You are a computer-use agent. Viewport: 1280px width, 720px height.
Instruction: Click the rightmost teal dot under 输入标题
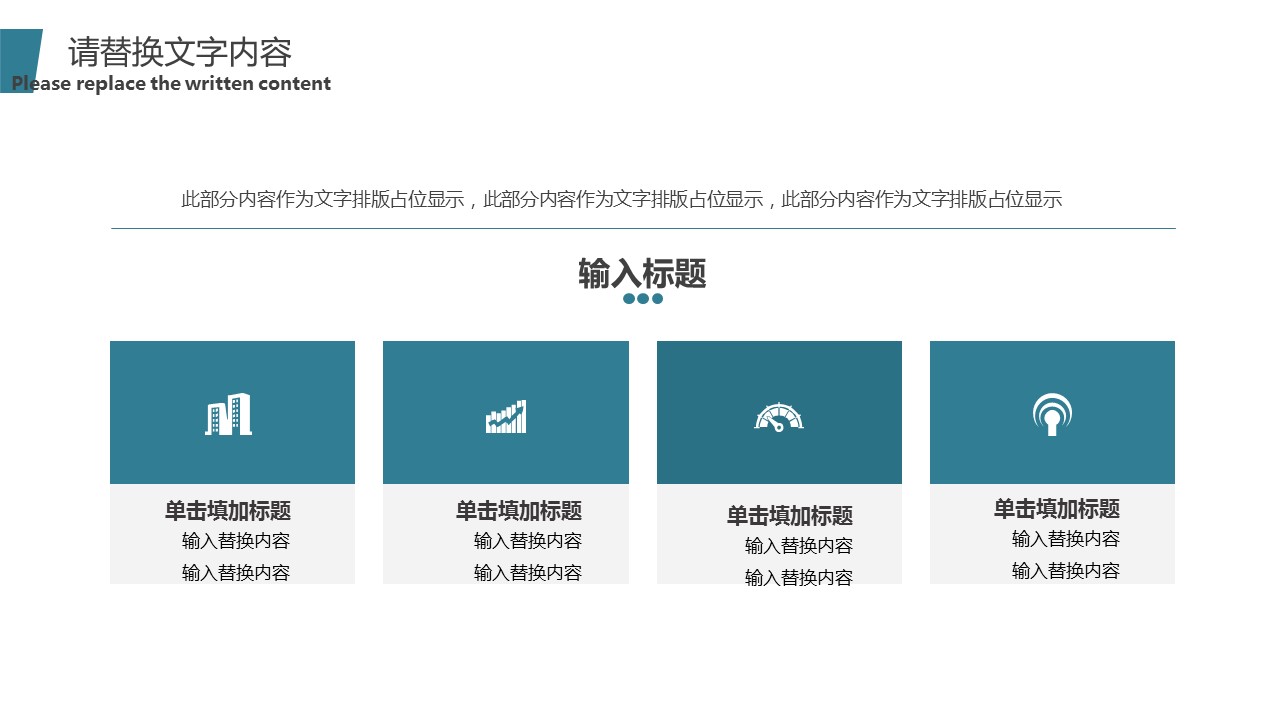657,298
